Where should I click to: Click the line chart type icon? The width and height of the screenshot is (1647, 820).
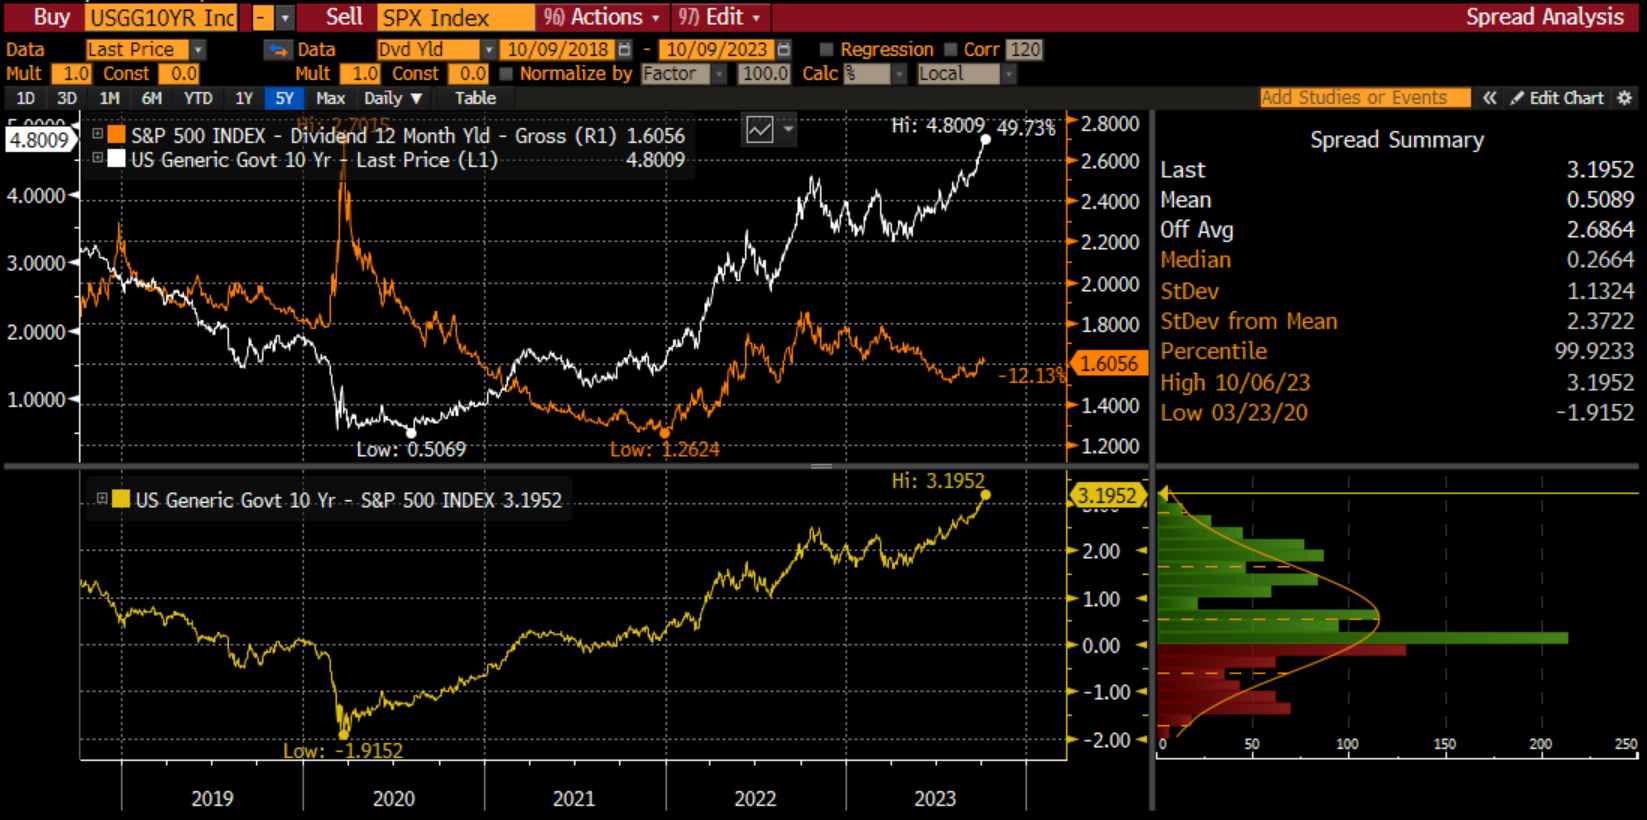(760, 129)
